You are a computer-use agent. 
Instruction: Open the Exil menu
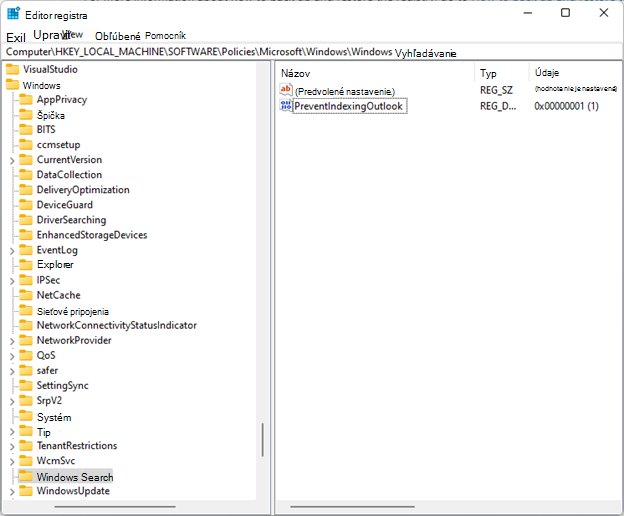(16, 37)
